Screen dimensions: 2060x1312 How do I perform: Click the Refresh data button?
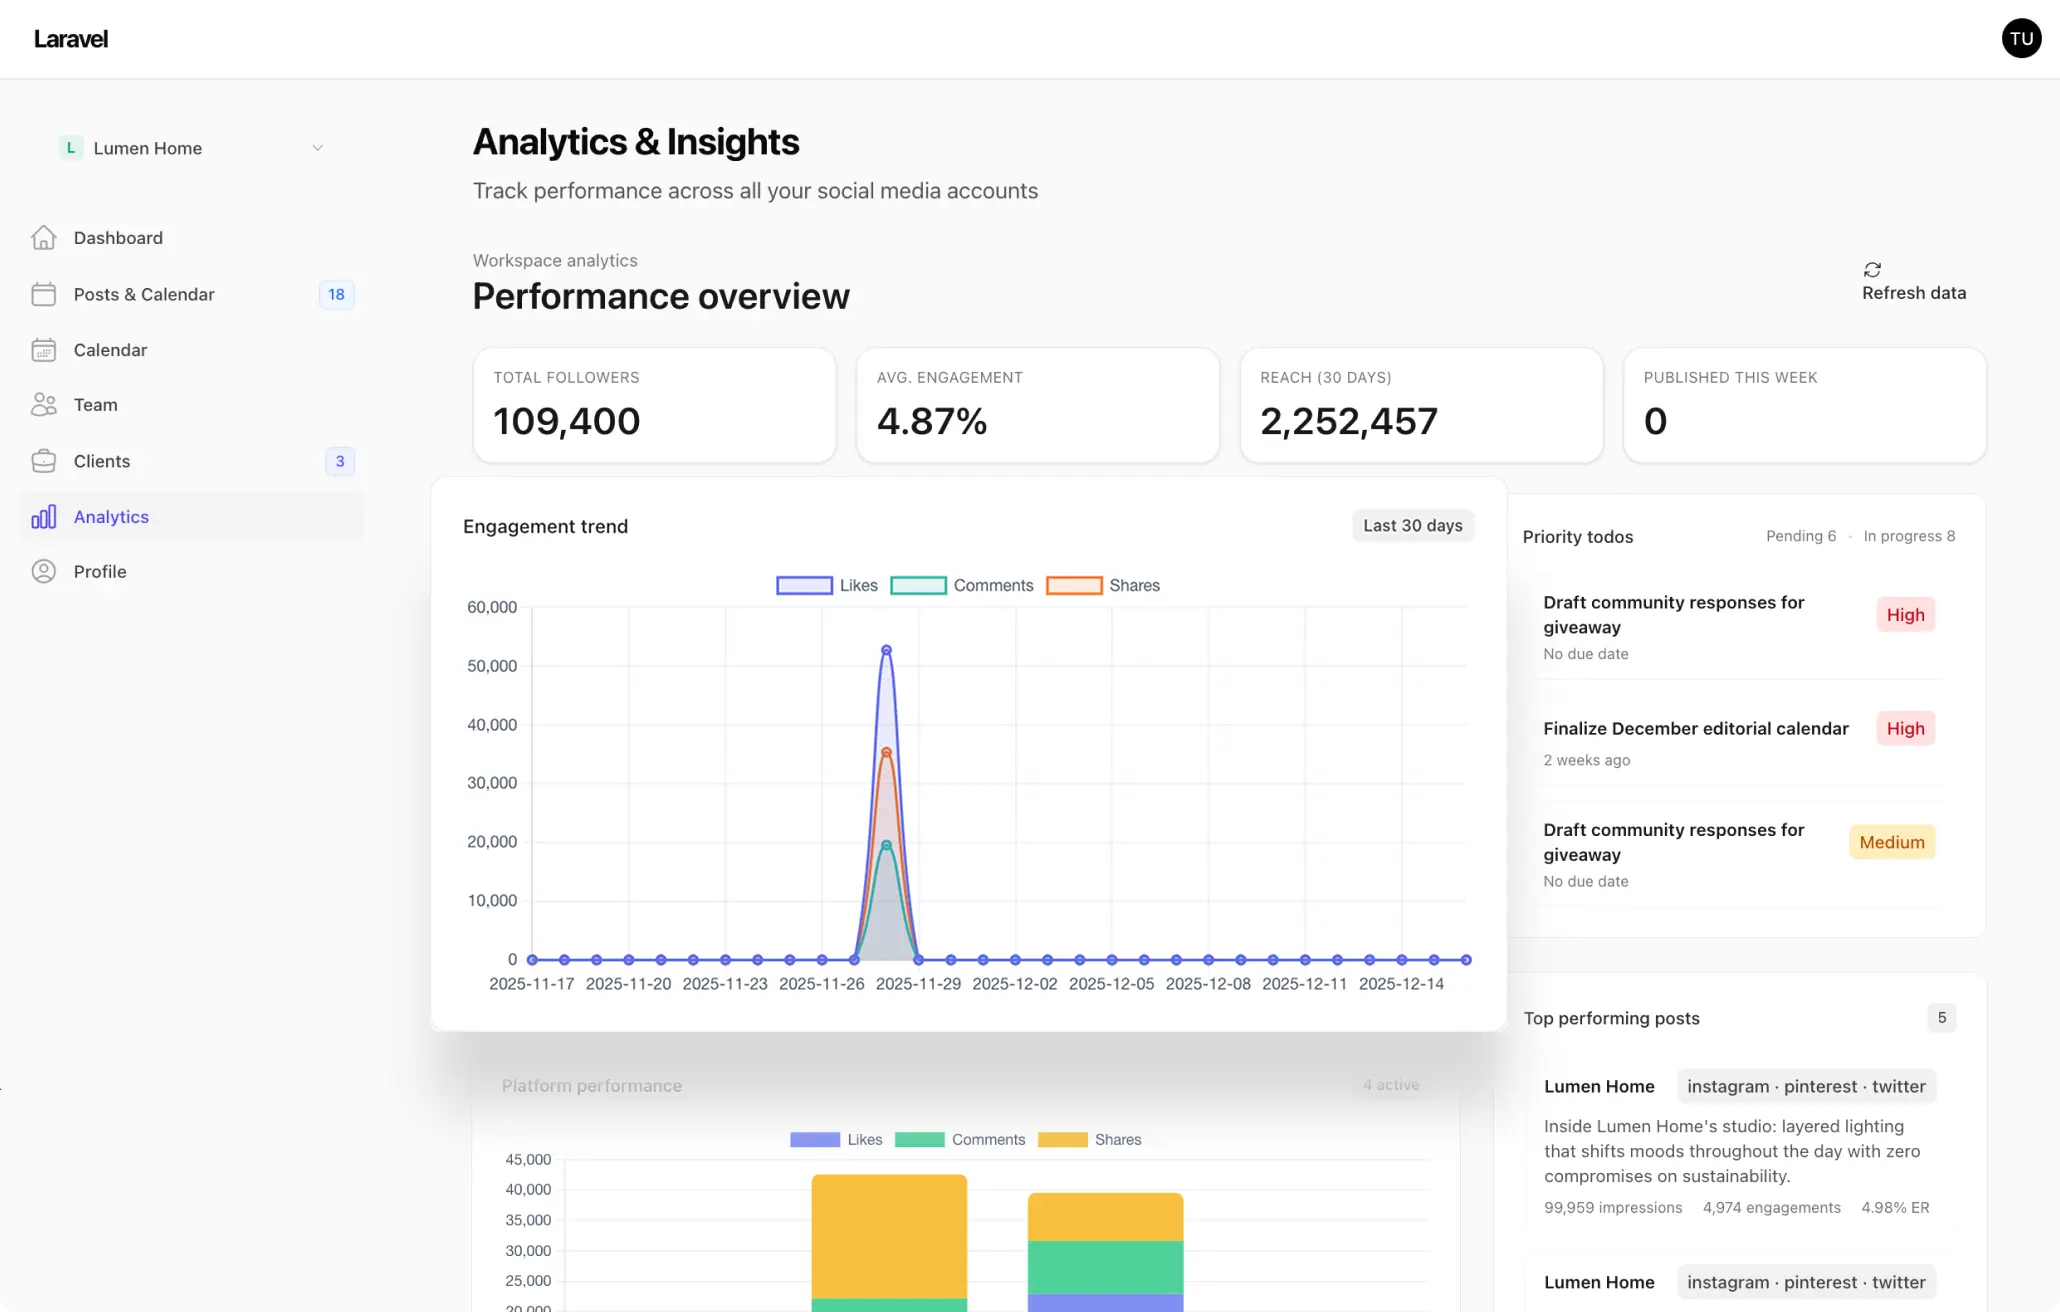click(x=1913, y=282)
